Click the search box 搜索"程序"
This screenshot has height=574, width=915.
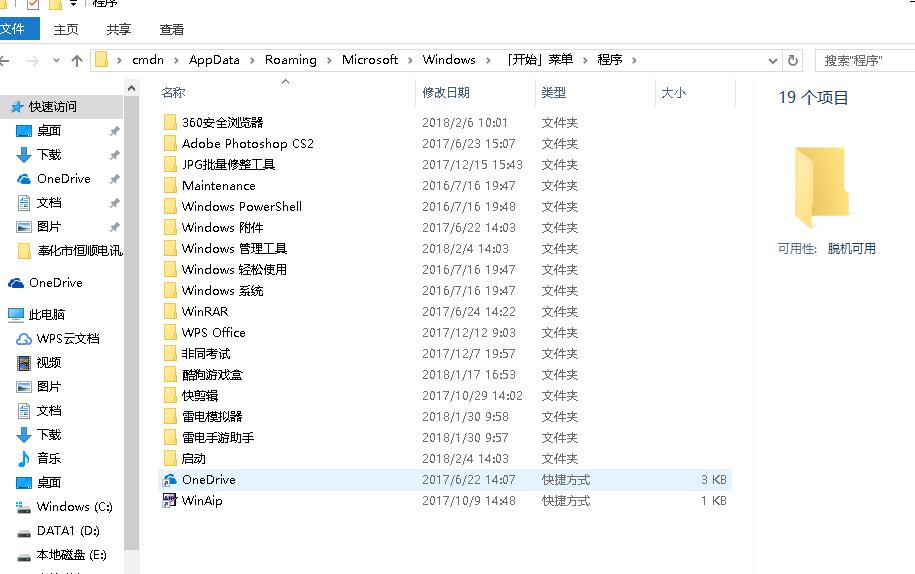(x=865, y=60)
